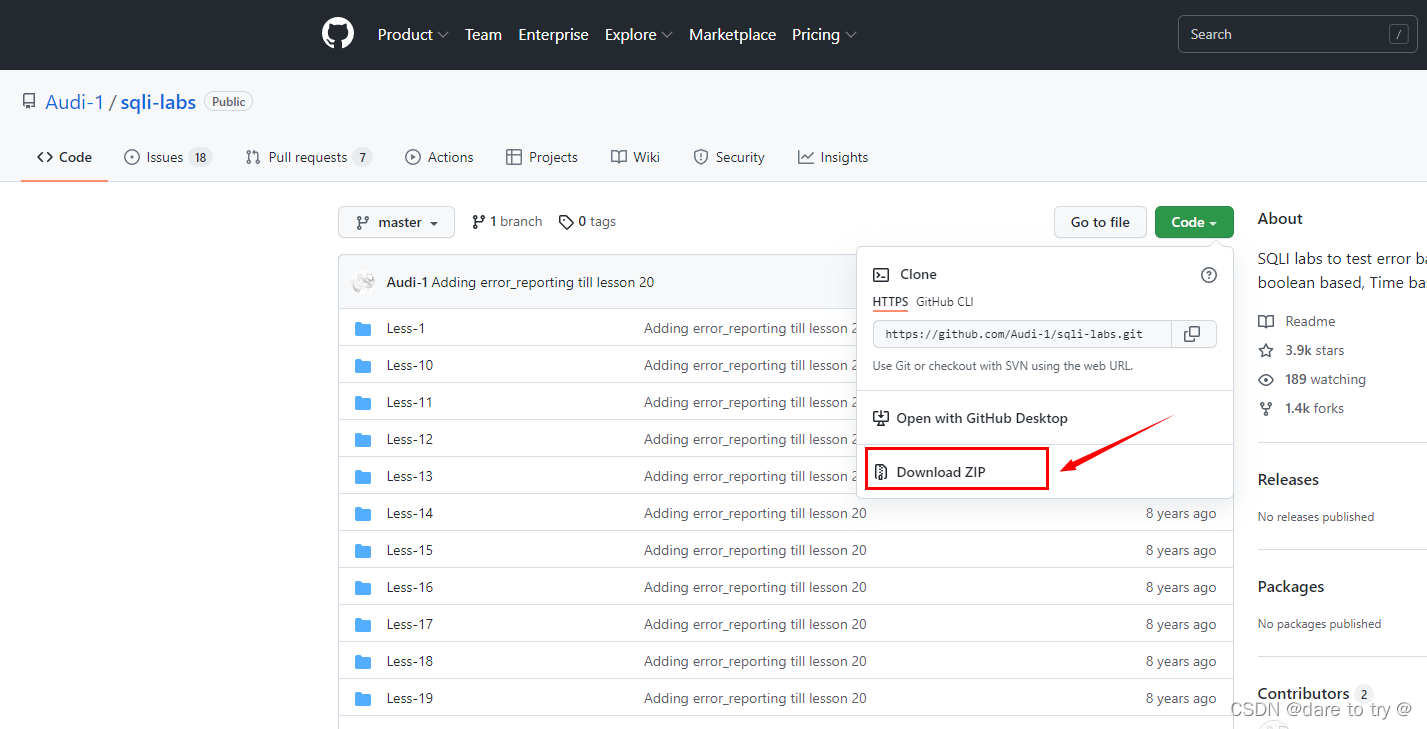Switch to the Projects tab
This screenshot has width=1427, height=729.
[542, 157]
